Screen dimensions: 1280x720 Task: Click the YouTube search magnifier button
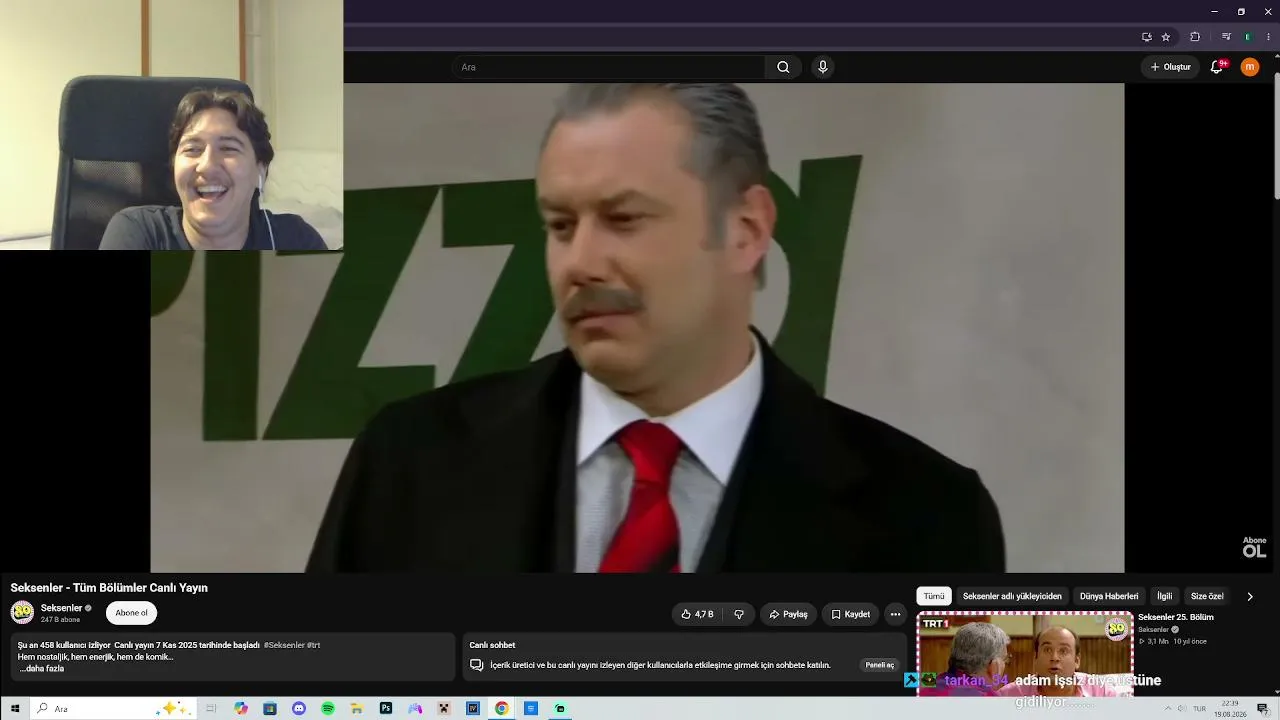click(783, 67)
